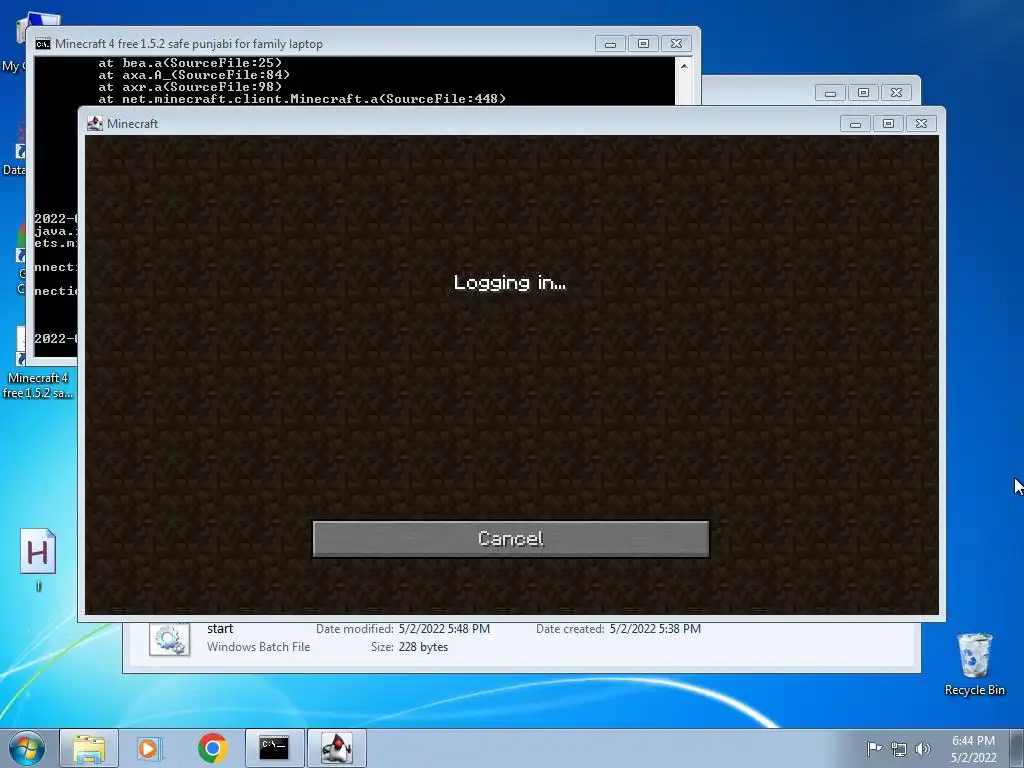The width and height of the screenshot is (1024, 768).
Task: Switch to the command prompt taskbar button
Action: point(274,748)
